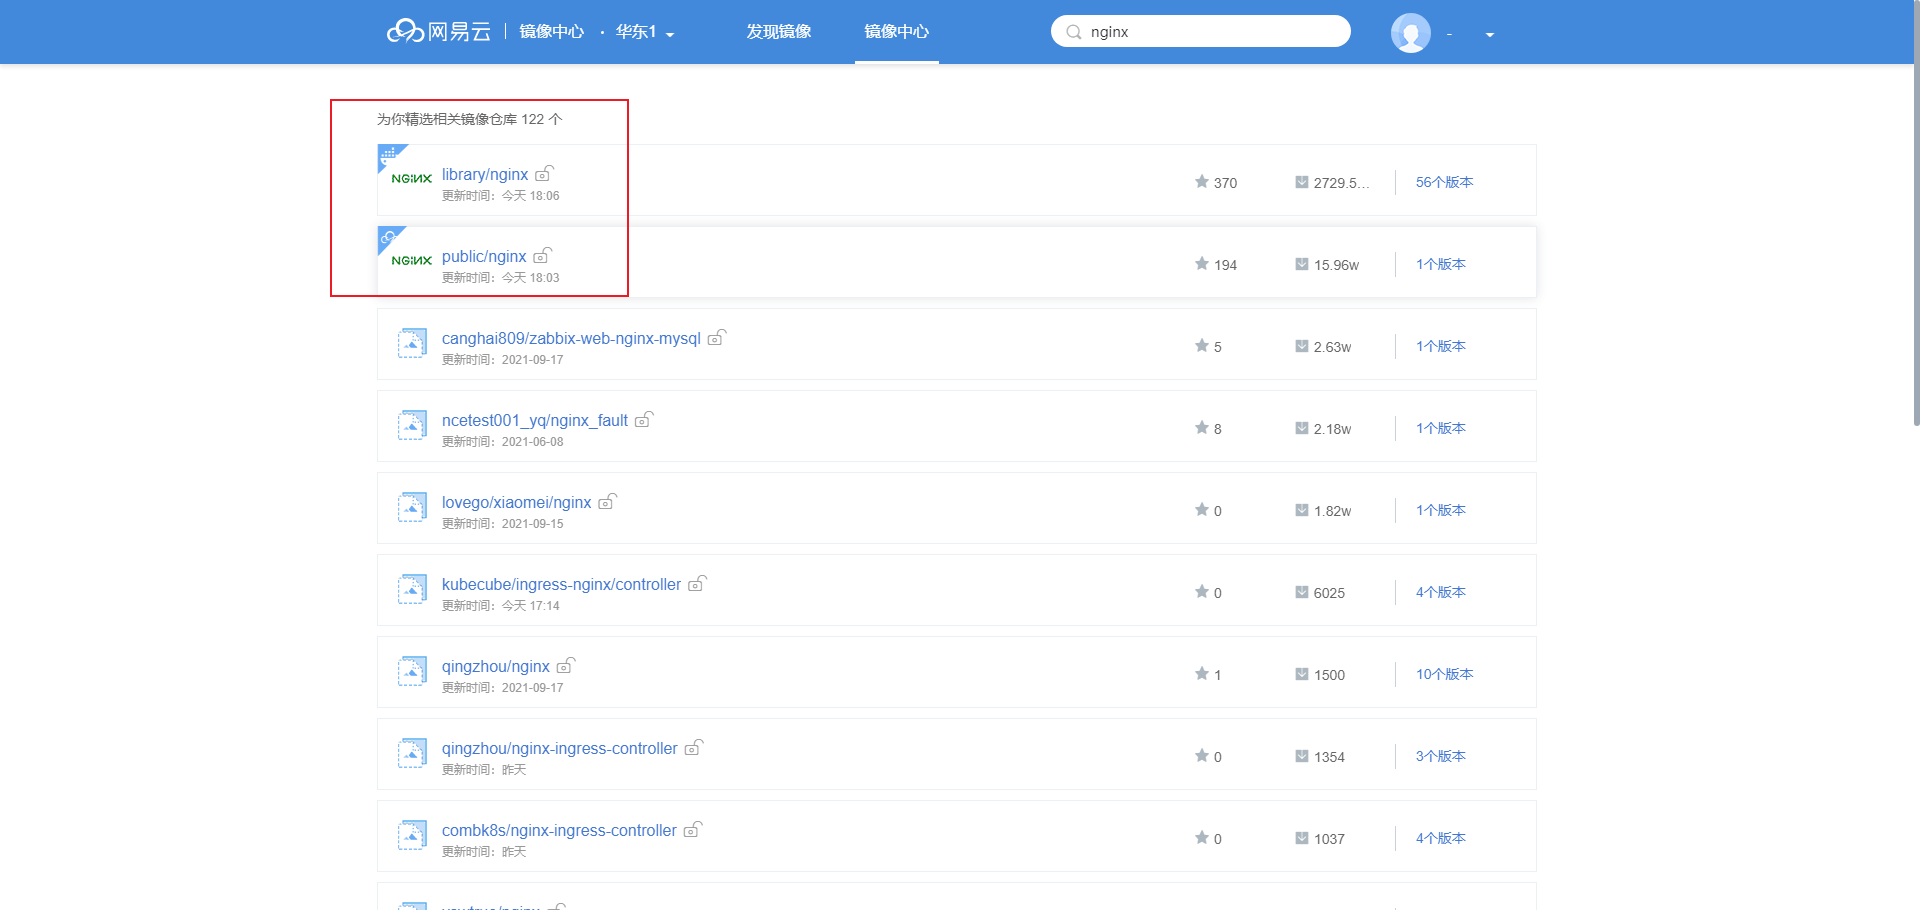Screen dimensions: 1920x910
Task: Click the star icon with 194 for public/nginx
Action: [1201, 263]
